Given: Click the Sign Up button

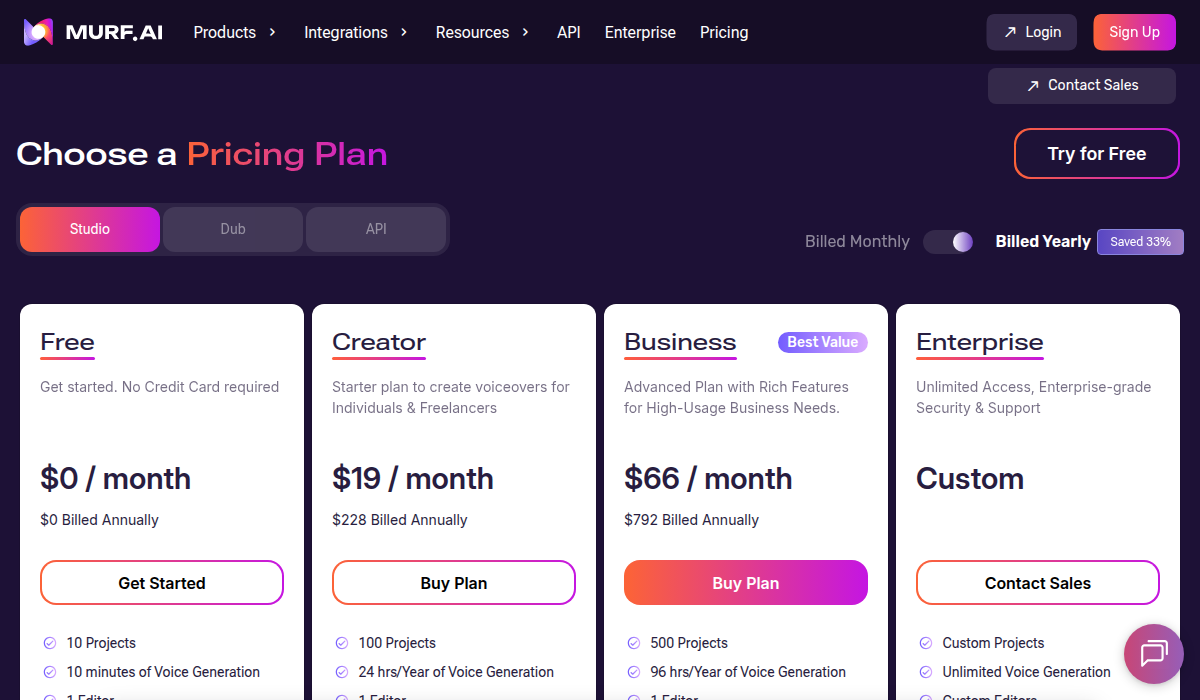Looking at the screenshot, I should tap(1134, 31).
